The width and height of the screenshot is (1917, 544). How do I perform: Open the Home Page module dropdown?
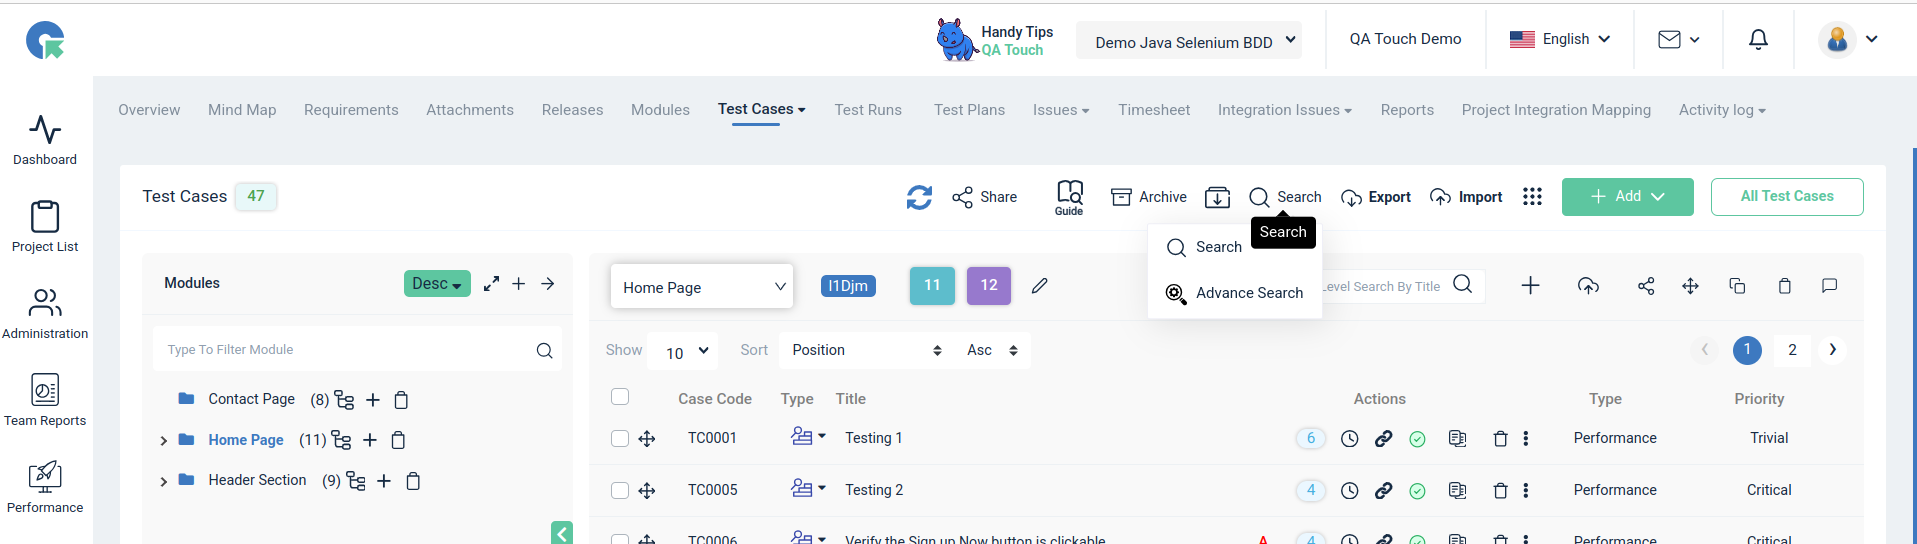coord(702,287)
